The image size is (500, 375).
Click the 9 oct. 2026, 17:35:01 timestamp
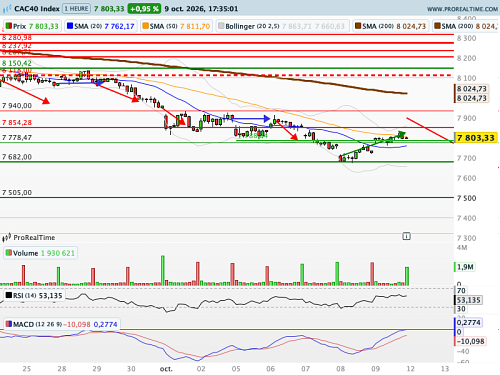click(201, 9)
